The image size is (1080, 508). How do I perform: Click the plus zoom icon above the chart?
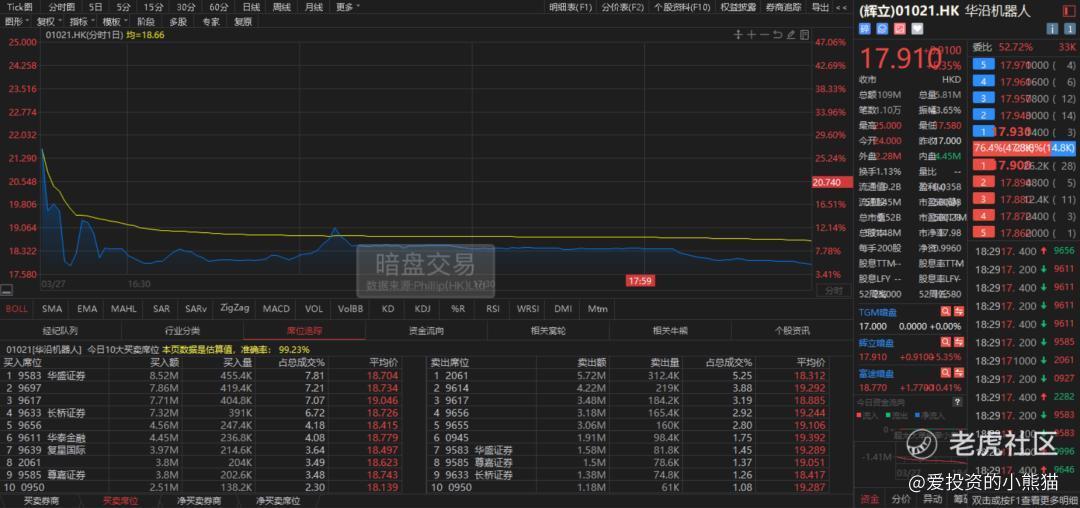coord(751,34)
